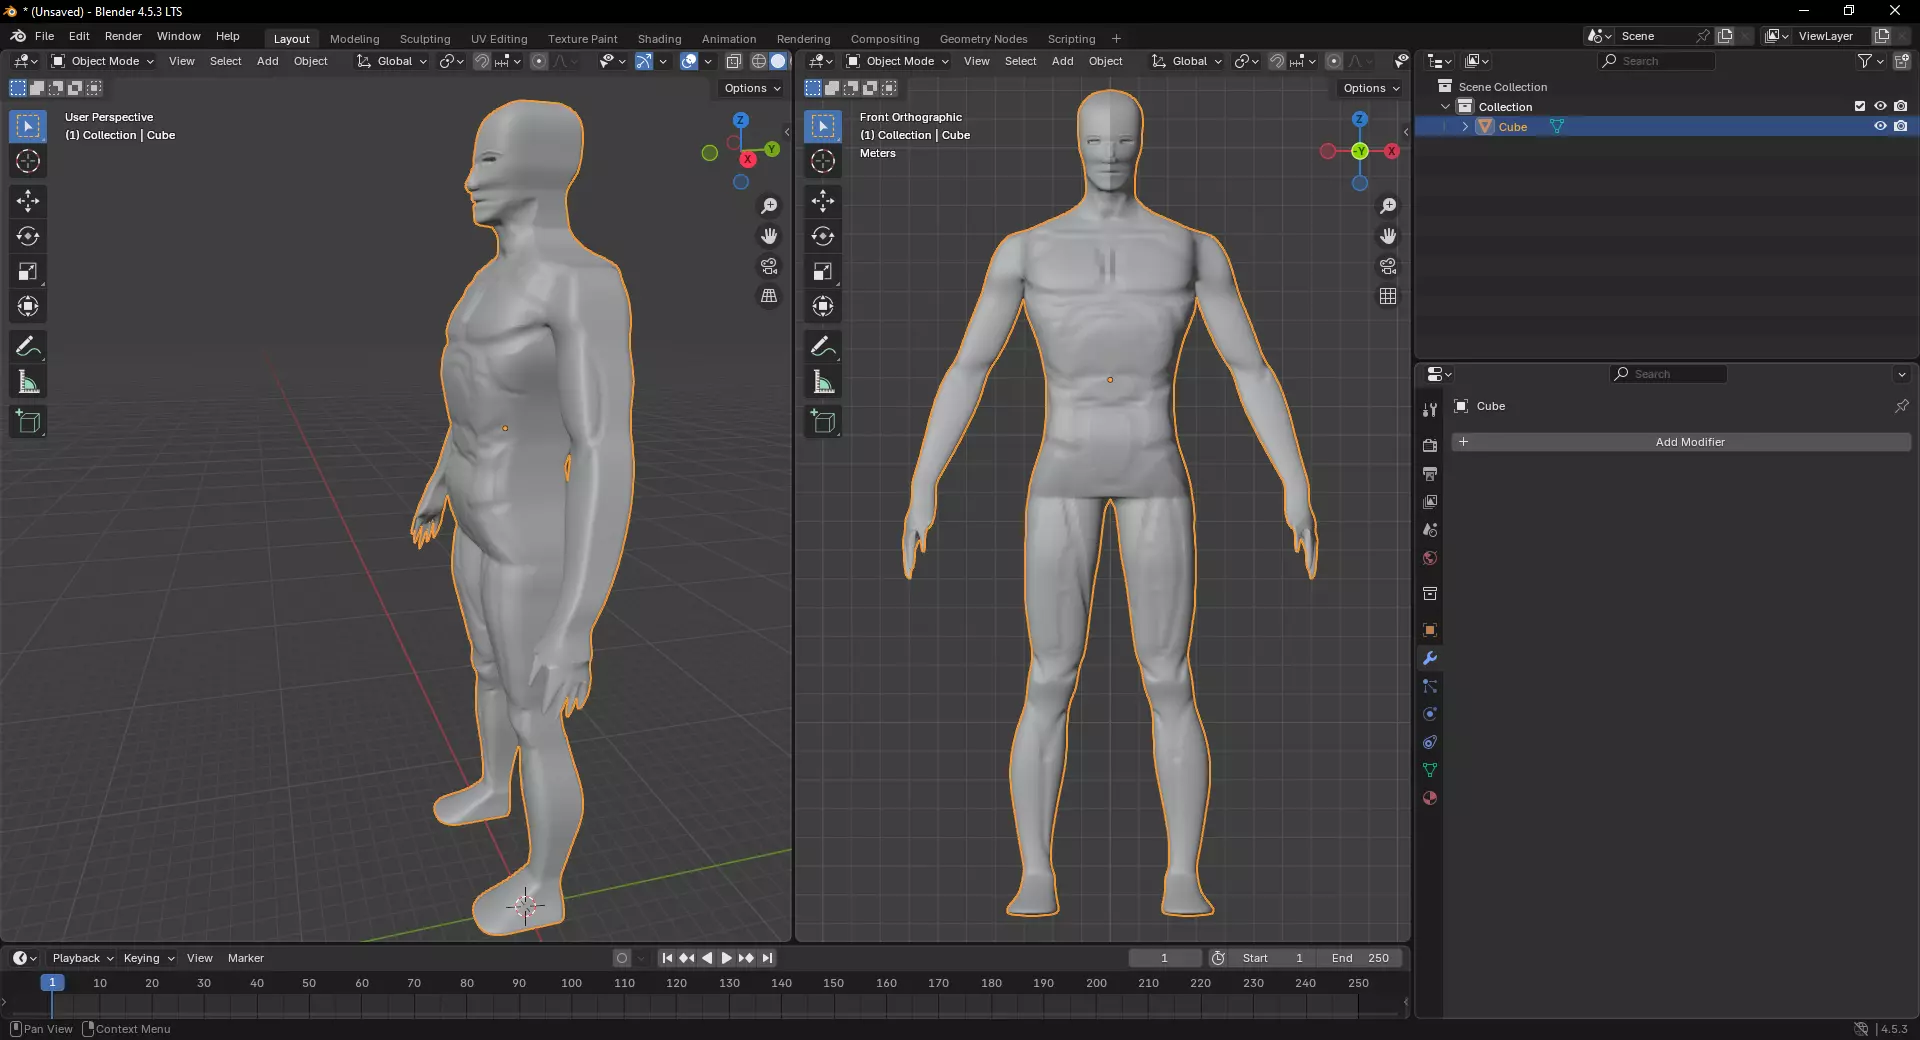This screenshot has width=1920, height=1040.
Task: Select the Move tool in left viewport
Action: point(28,201)
